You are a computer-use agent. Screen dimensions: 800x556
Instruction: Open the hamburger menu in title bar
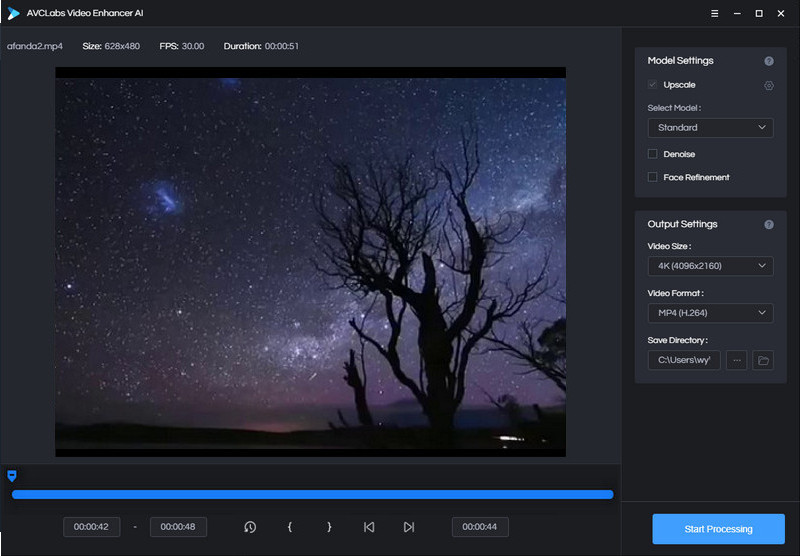coord(714,14)
